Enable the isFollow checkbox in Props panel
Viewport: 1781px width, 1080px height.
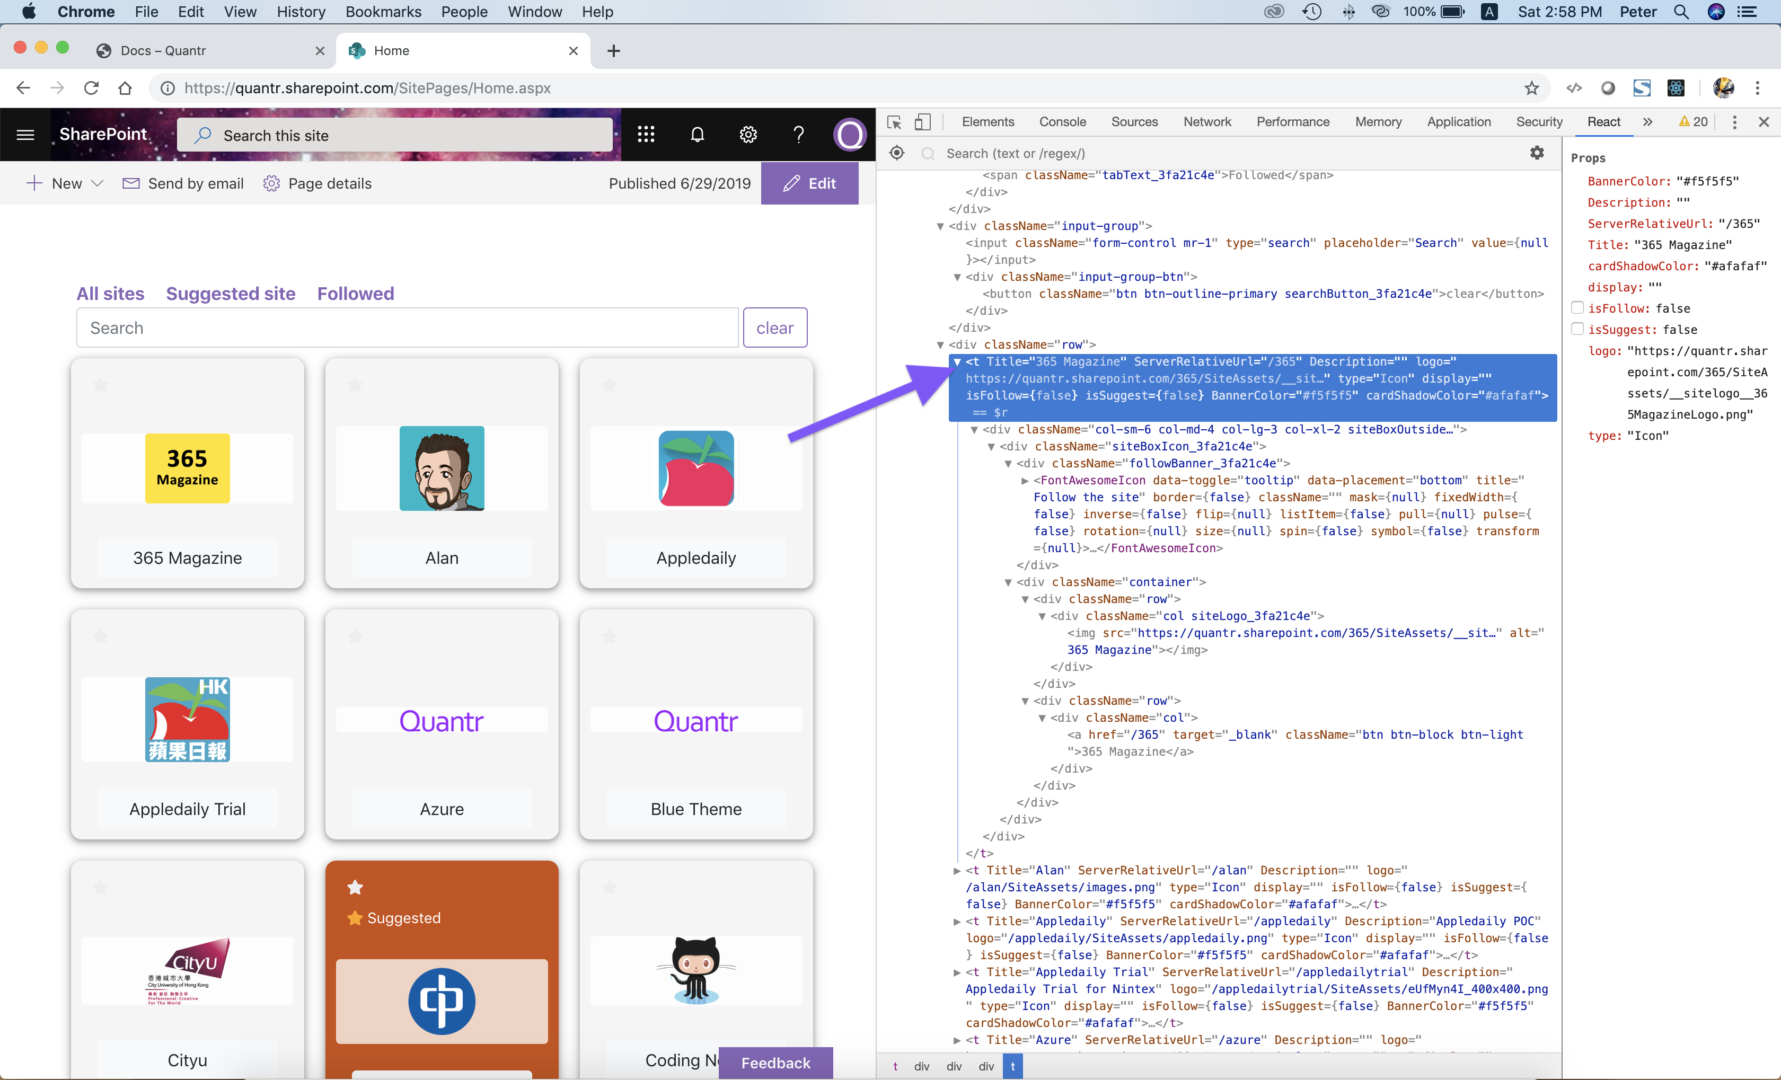point(1577,307)
